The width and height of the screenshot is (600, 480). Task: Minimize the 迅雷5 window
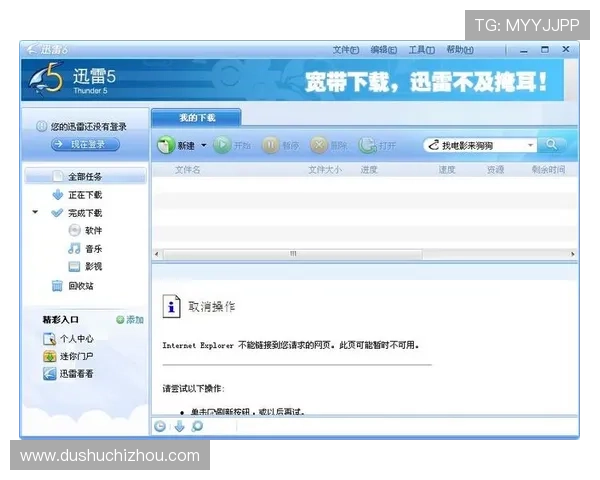coord(523,50)
